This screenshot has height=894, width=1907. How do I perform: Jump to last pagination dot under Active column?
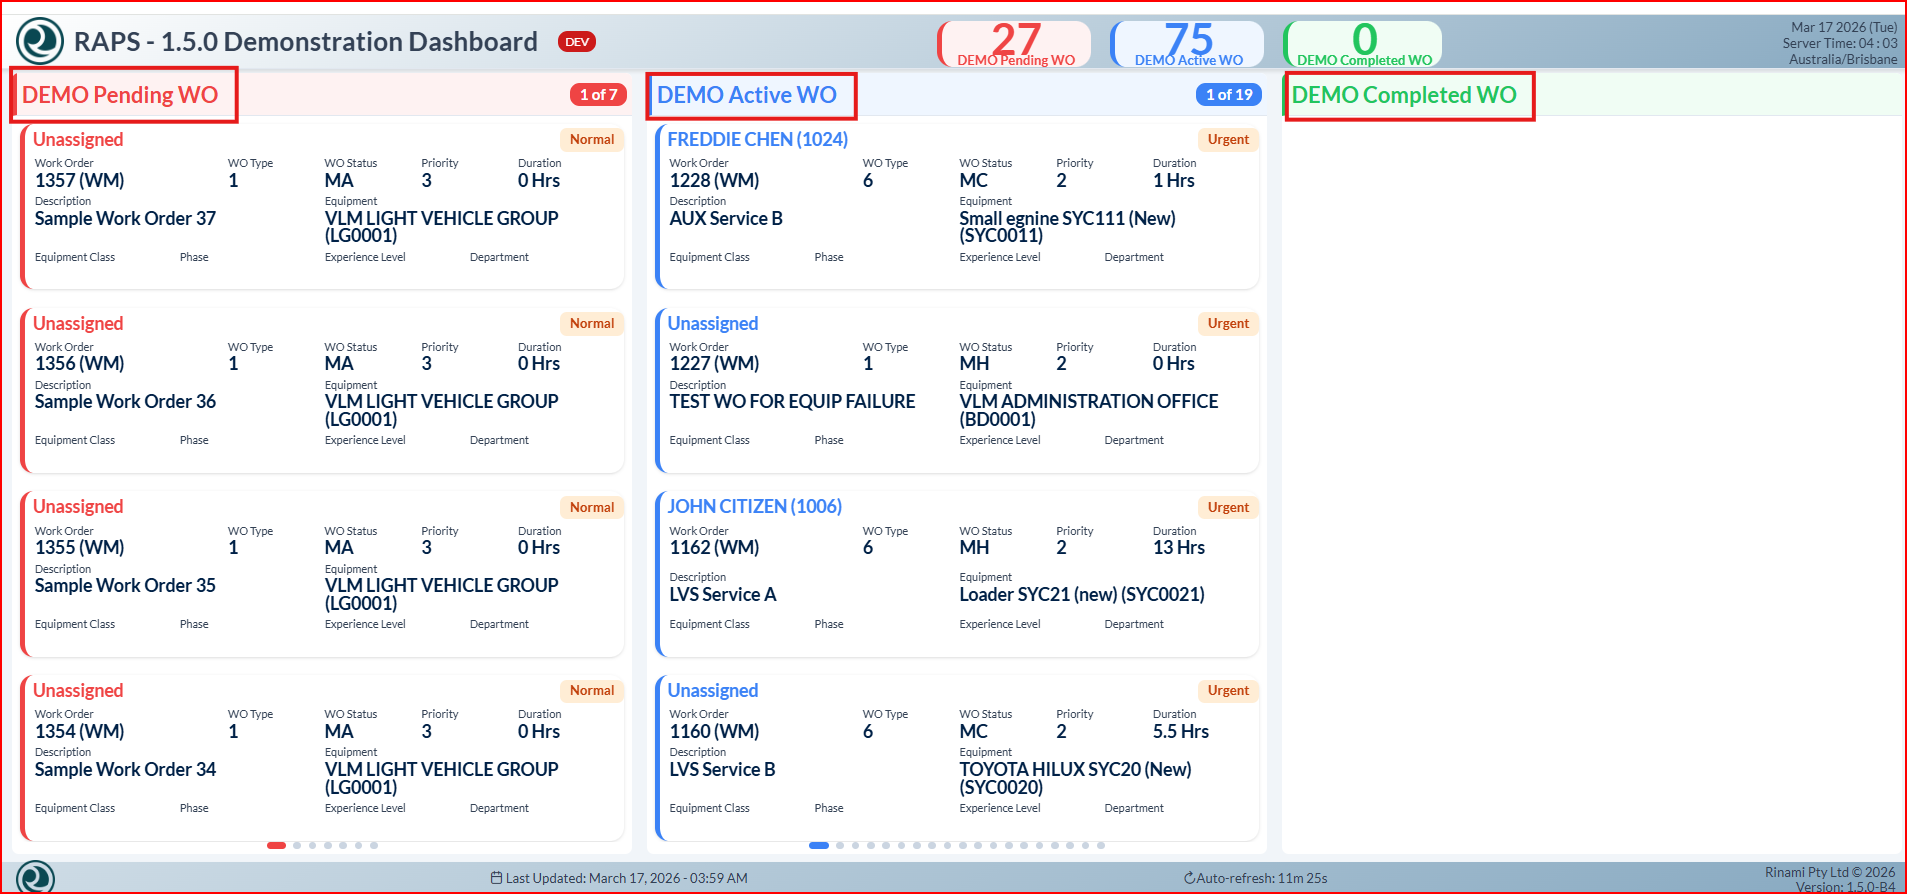pyautogui.click(x=1101, y=845)
